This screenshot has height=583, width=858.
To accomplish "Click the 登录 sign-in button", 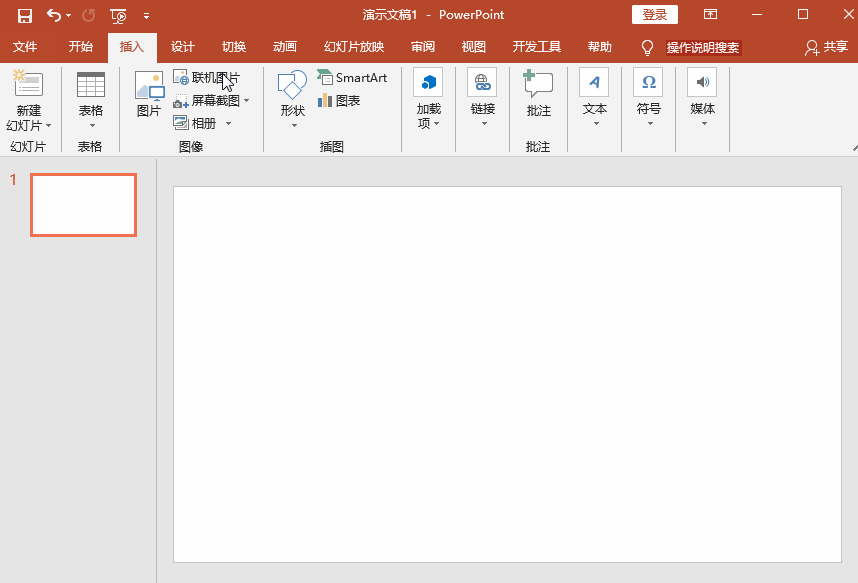I will click(654, 15).
